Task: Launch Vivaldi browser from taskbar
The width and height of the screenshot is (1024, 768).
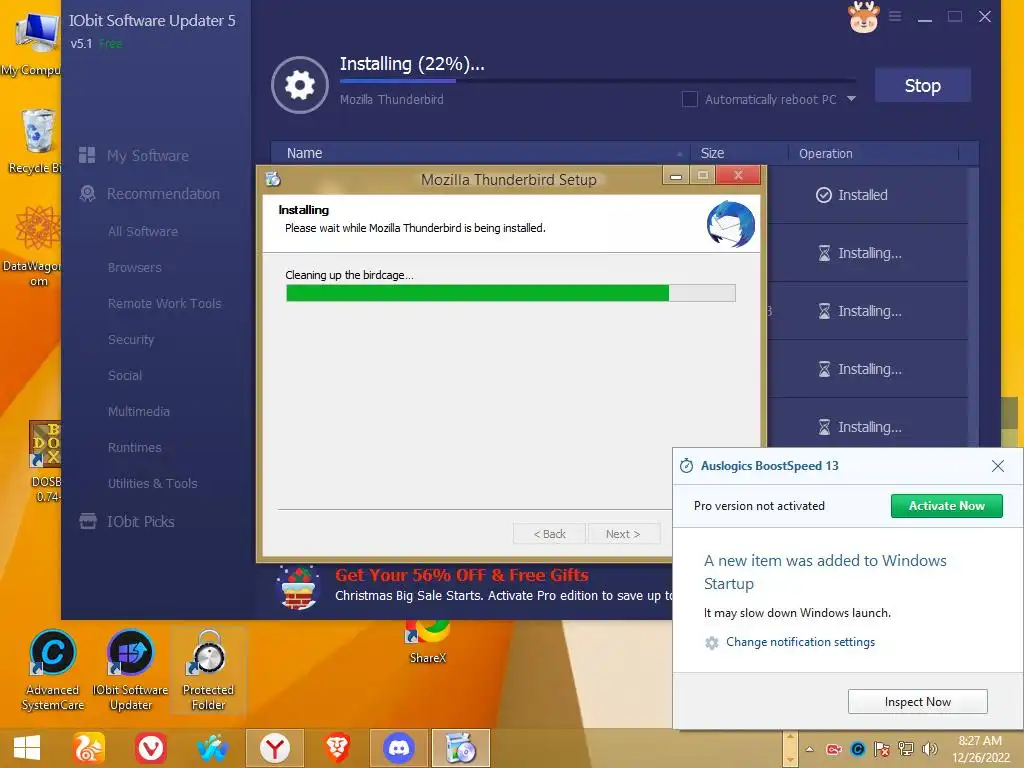Action: 151,748
